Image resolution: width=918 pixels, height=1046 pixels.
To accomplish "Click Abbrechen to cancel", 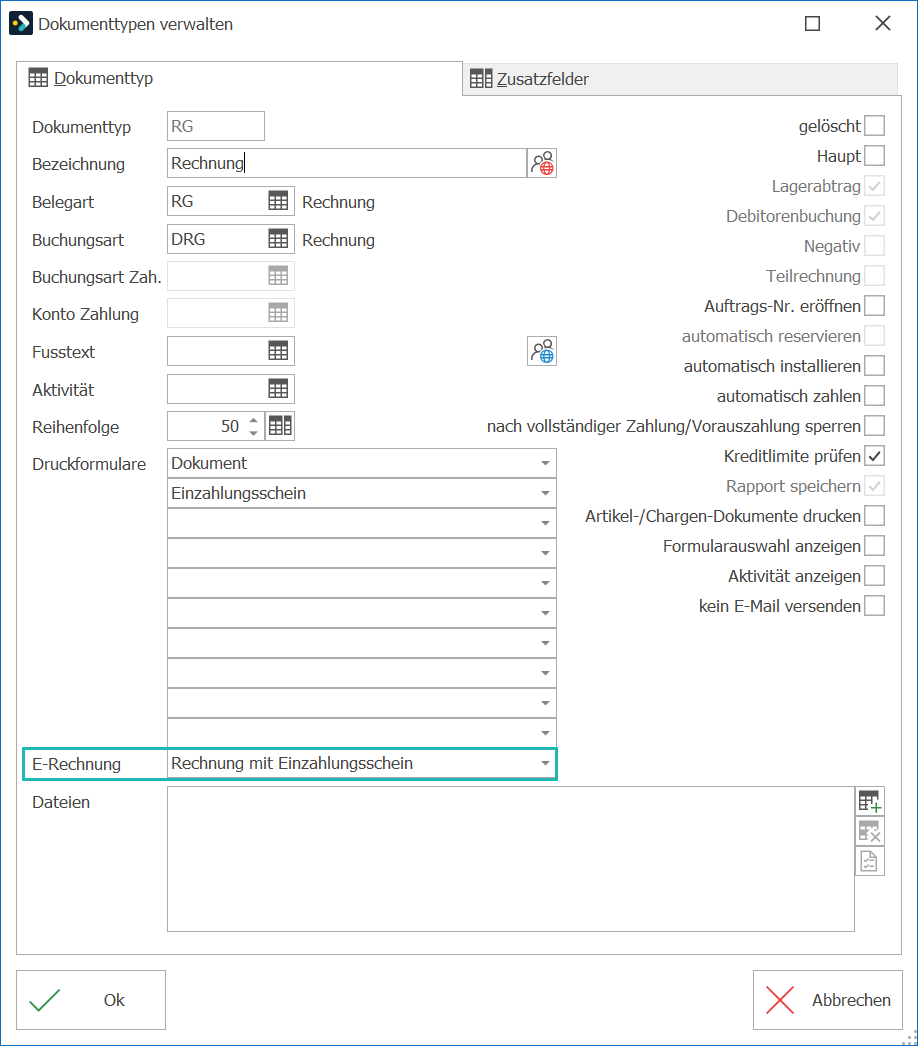I will (828, 1000).
